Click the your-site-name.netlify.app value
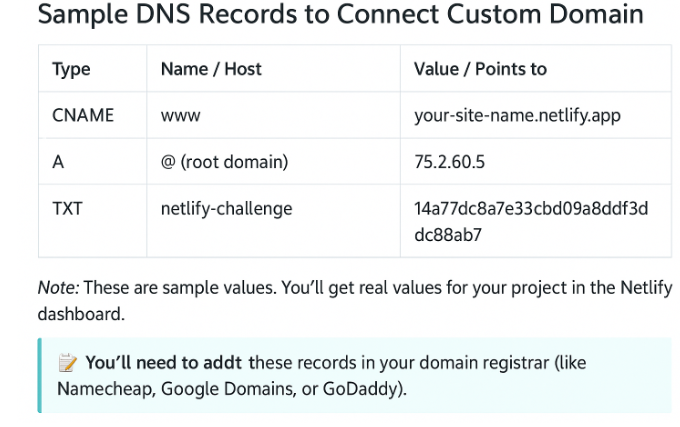Screen dimensions: 680x427 [x=517, y=116]
